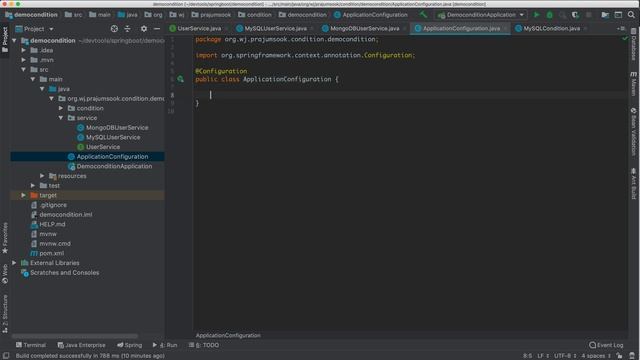Expand the resources folder arrow

tap(42, 176)
